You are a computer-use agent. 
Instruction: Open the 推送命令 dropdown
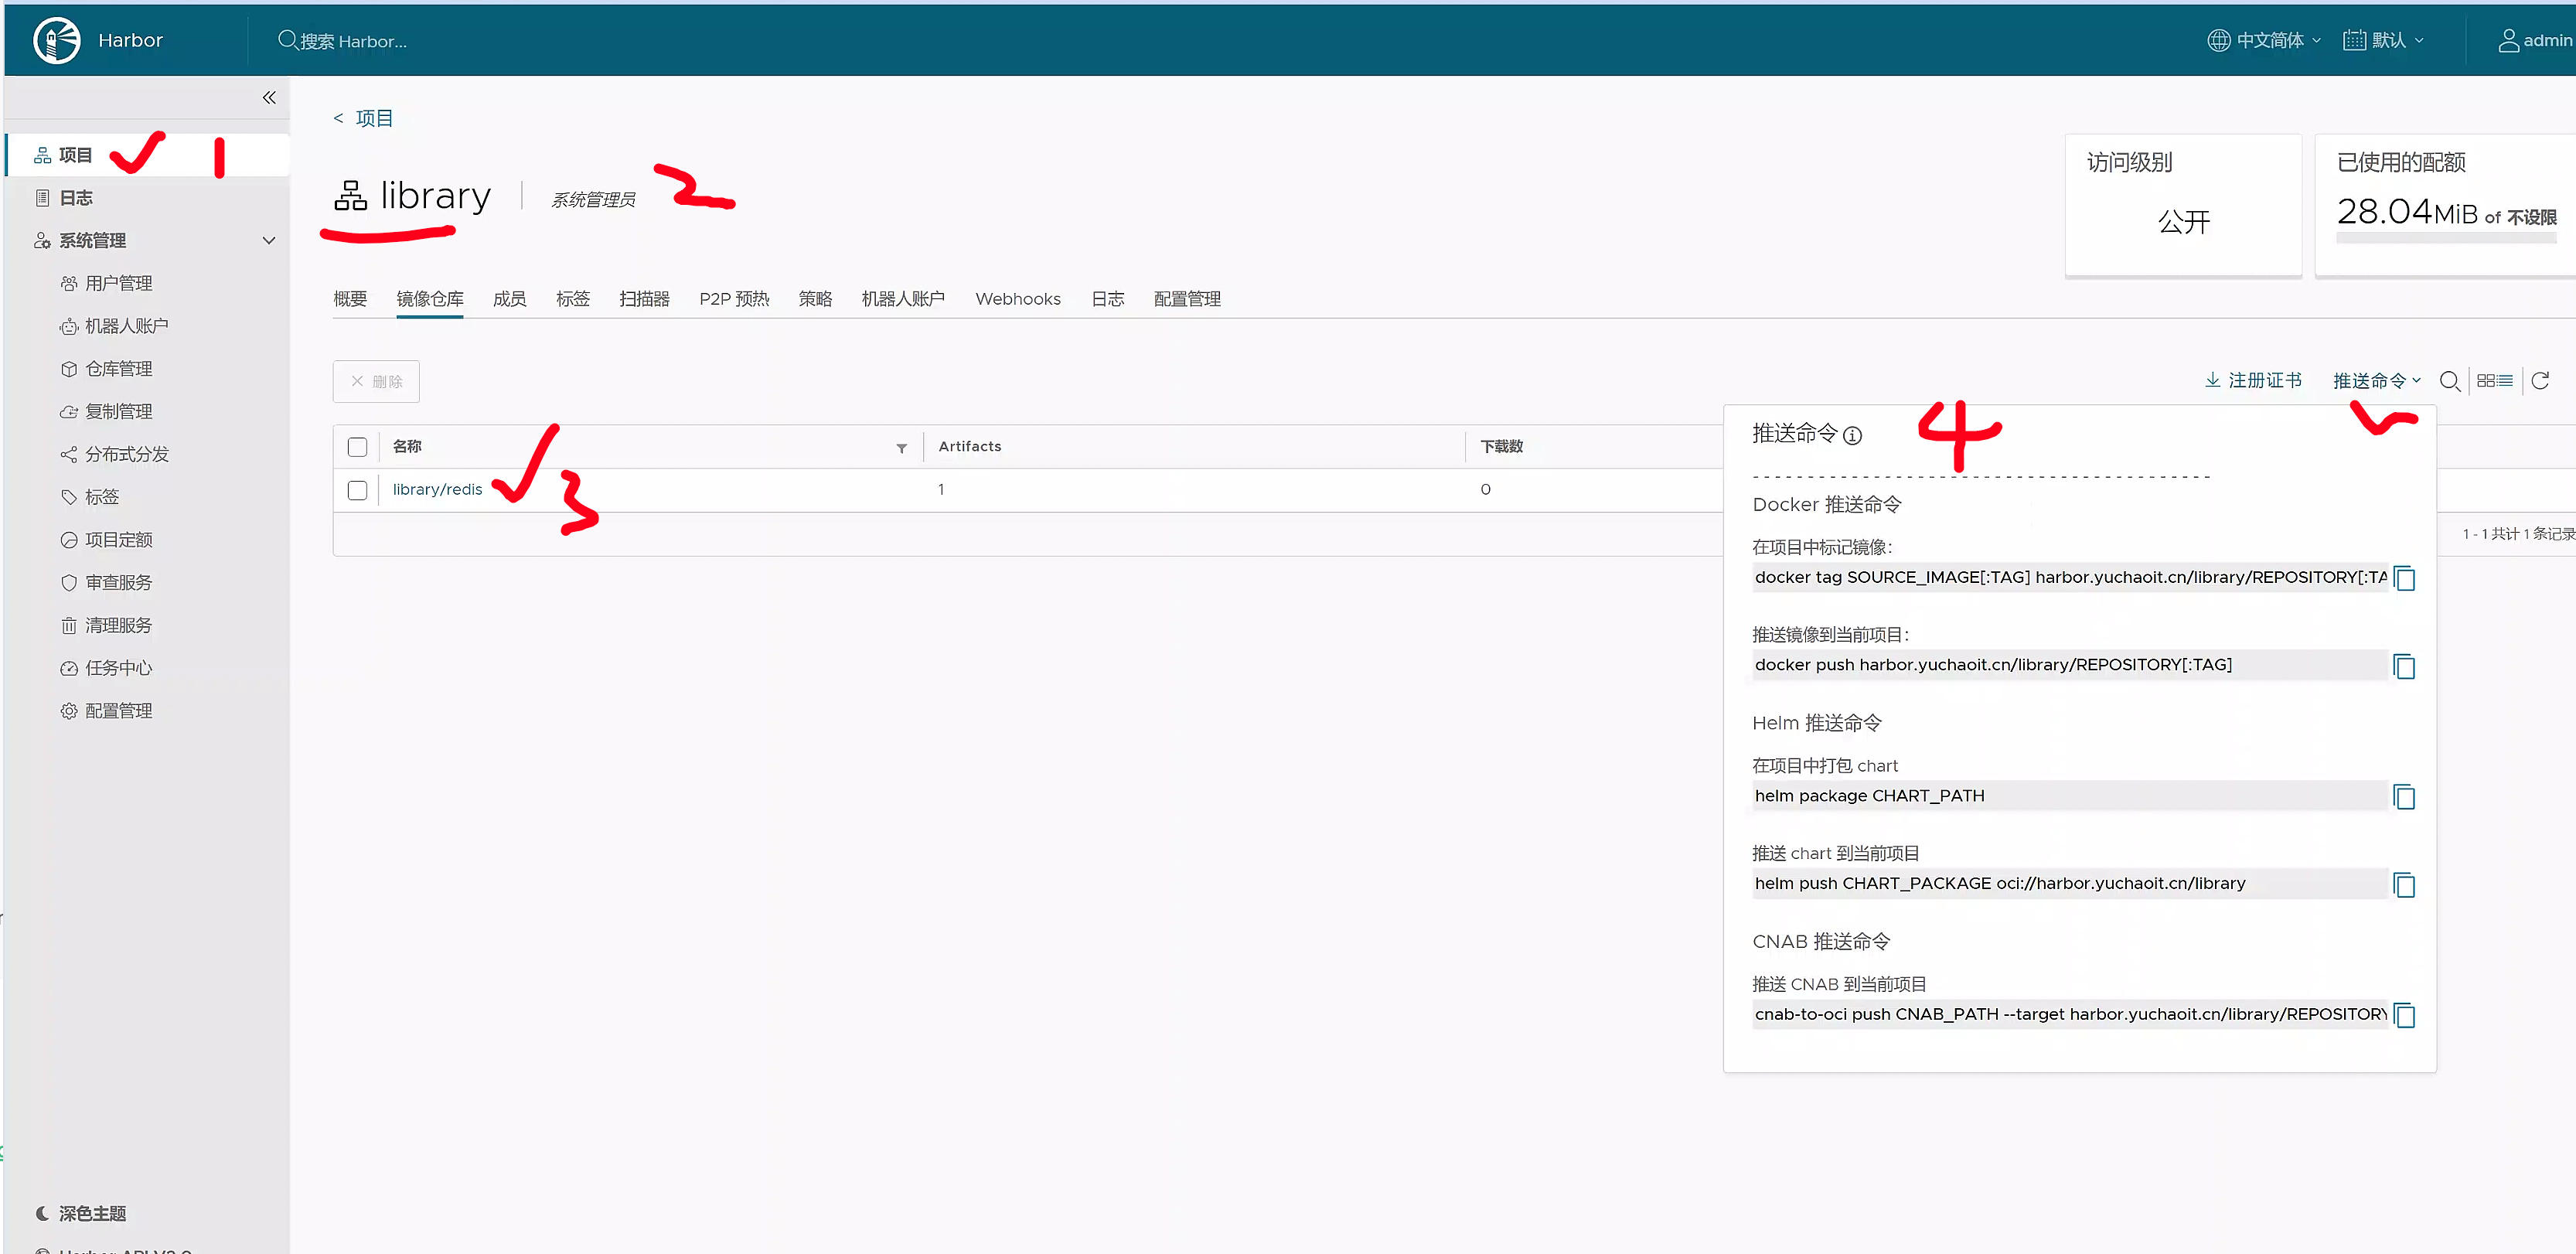pos(2376,381)
